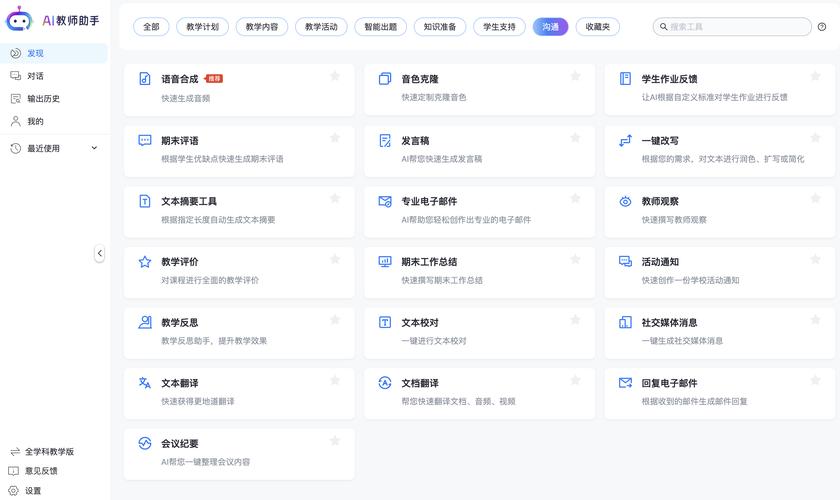Click description 帮您快速翻译文档、音频、视频
This screenshot has width=840, height=500.
click(459, 401)
